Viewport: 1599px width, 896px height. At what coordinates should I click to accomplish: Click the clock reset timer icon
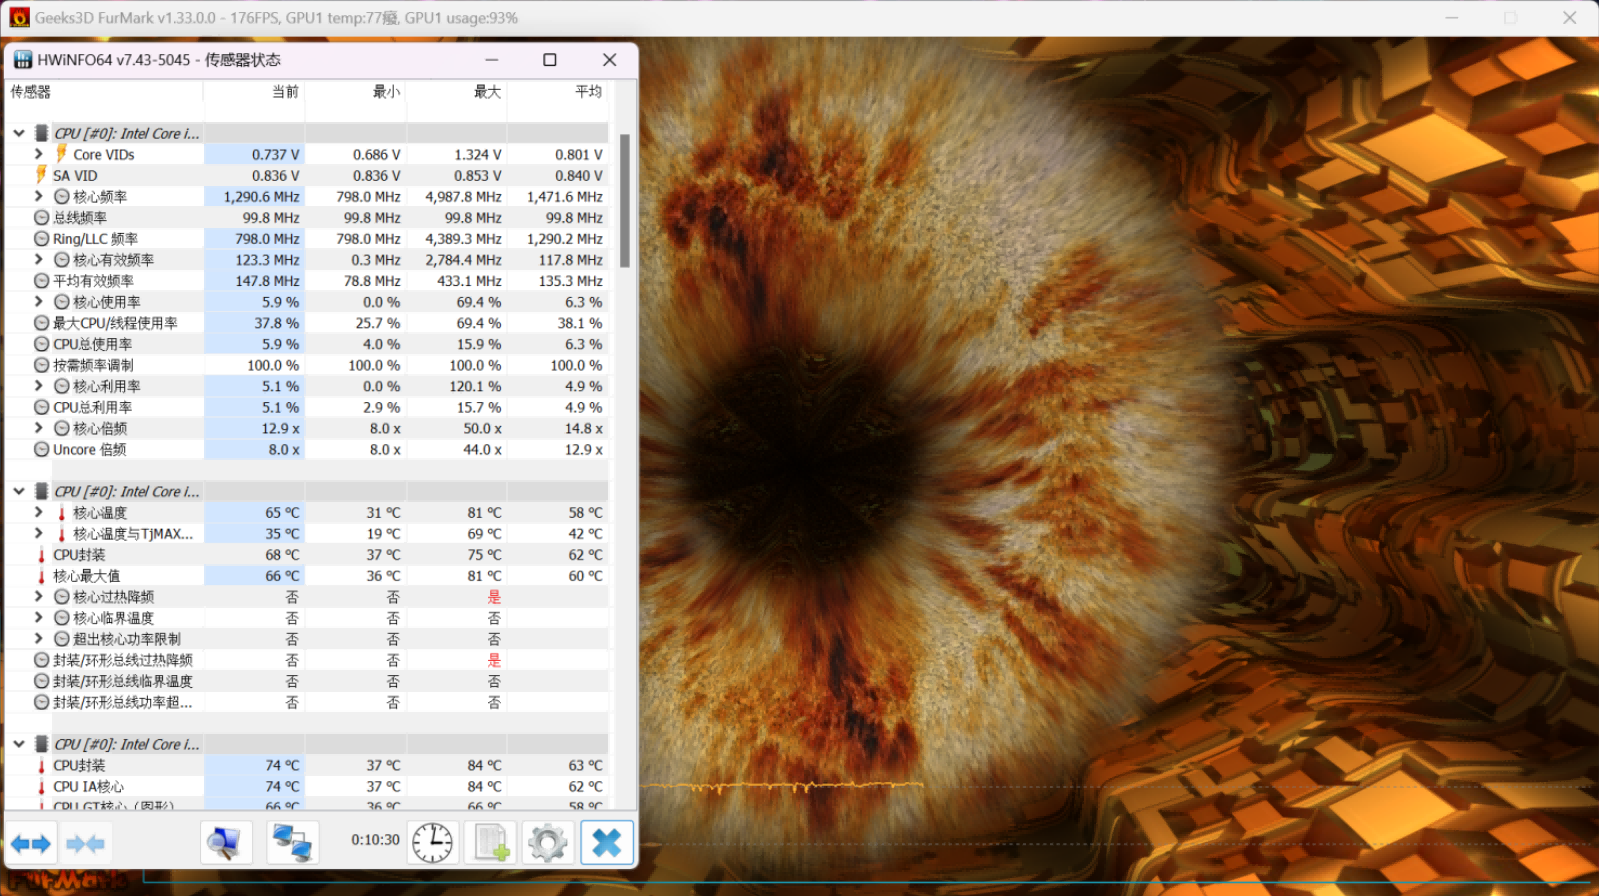433,843
